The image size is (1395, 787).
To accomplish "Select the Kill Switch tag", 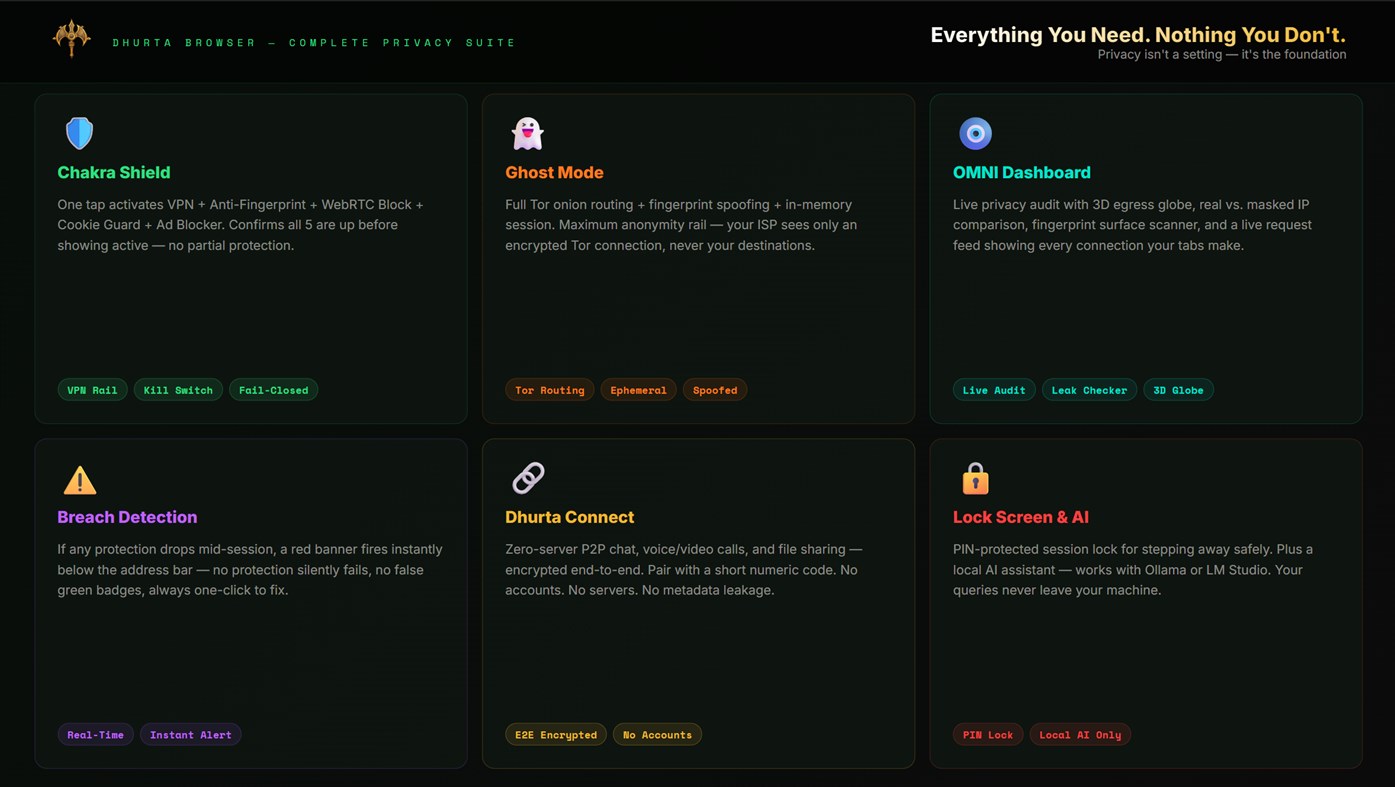I will click(x=178, y=390).
